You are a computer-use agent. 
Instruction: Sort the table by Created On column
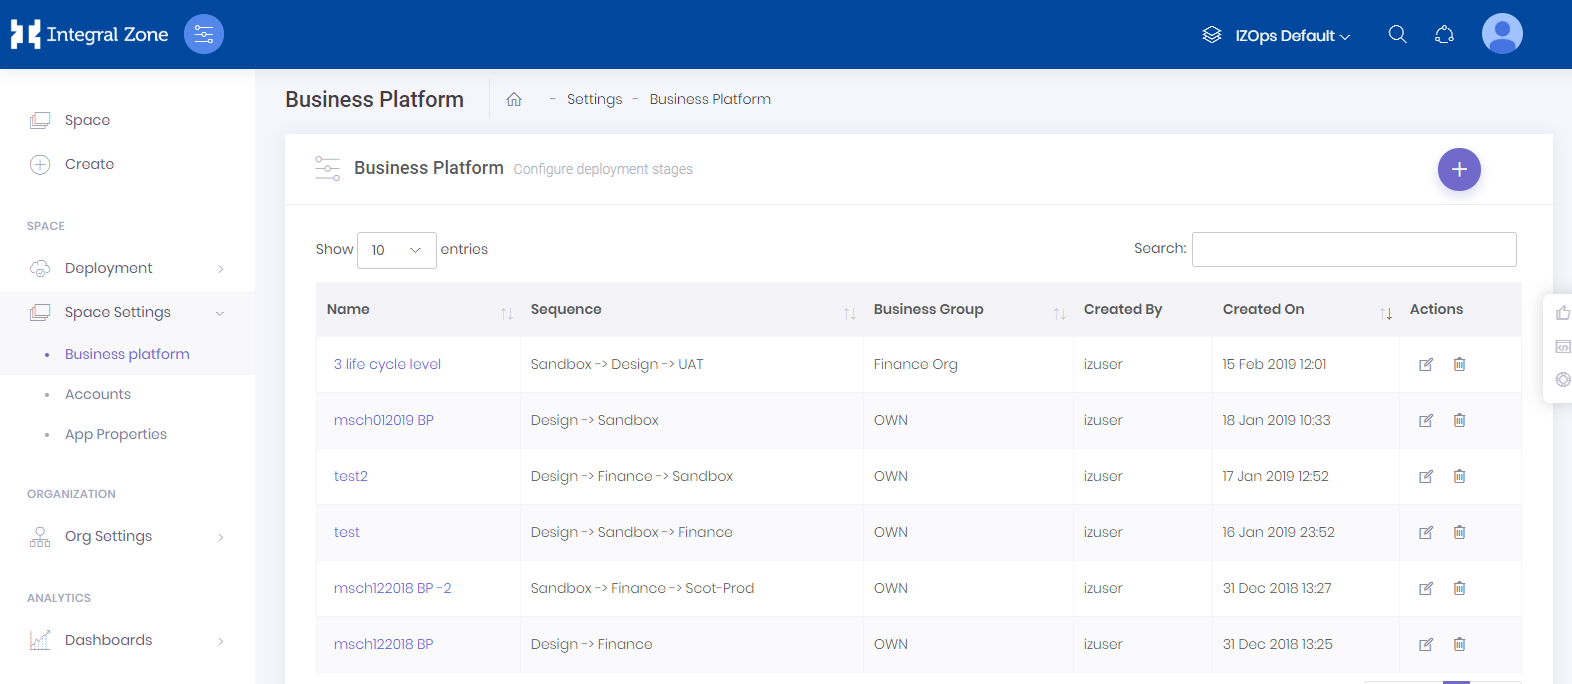coord(1306,310)
